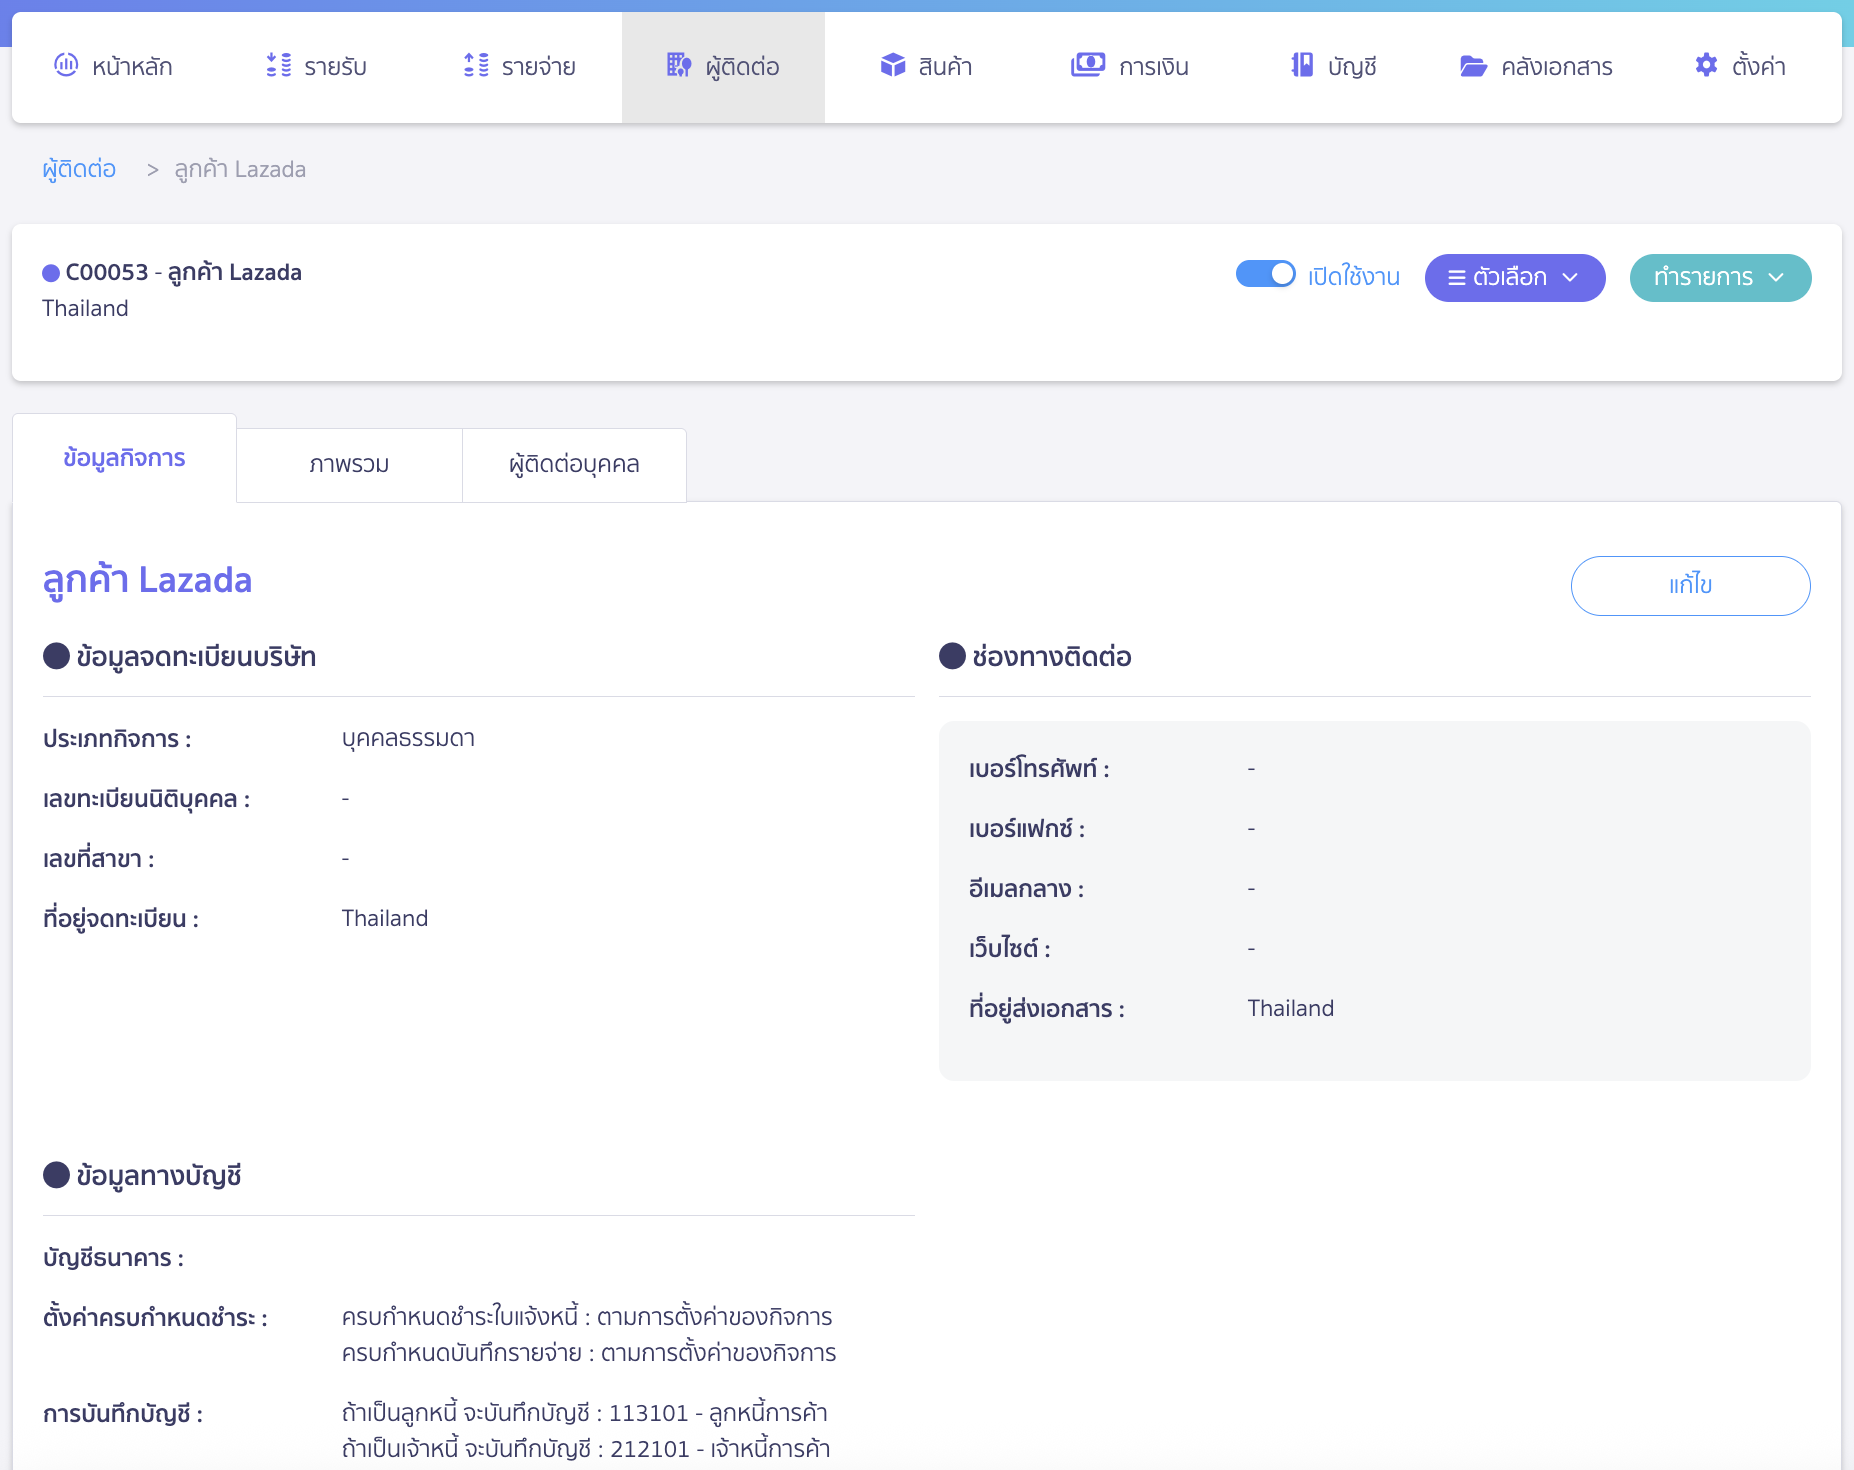Click the dashboard chart icon for หน้าหลัก
This screenshot has width=1854, height=1470.
tap(66, 66)
